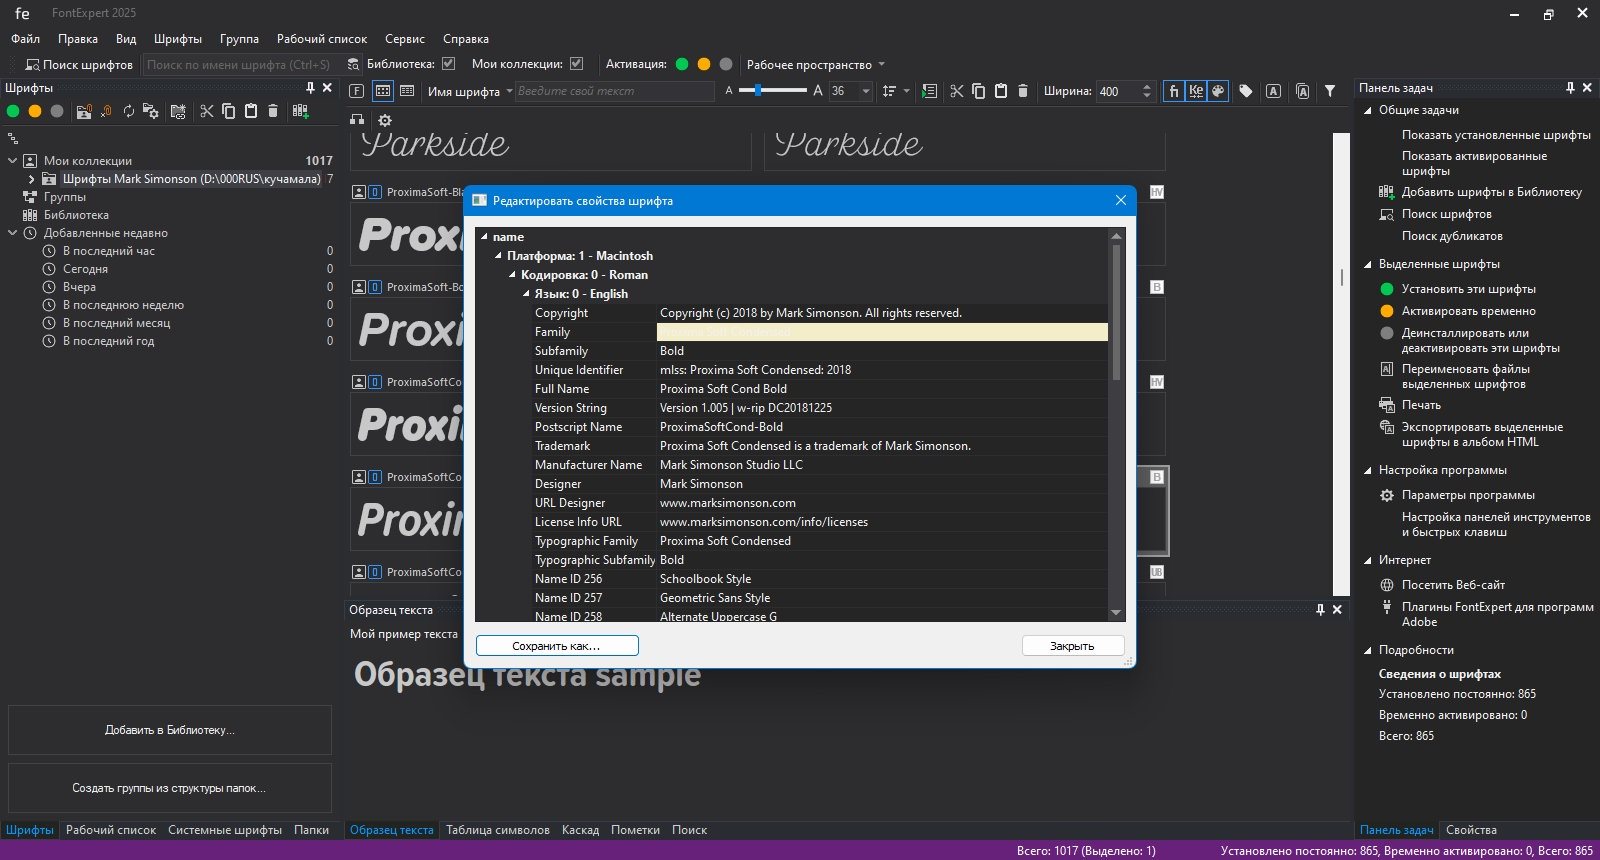Click the green activation dot in the top bar
Viewport: 1600px width, 860px height.
point(682,64)
